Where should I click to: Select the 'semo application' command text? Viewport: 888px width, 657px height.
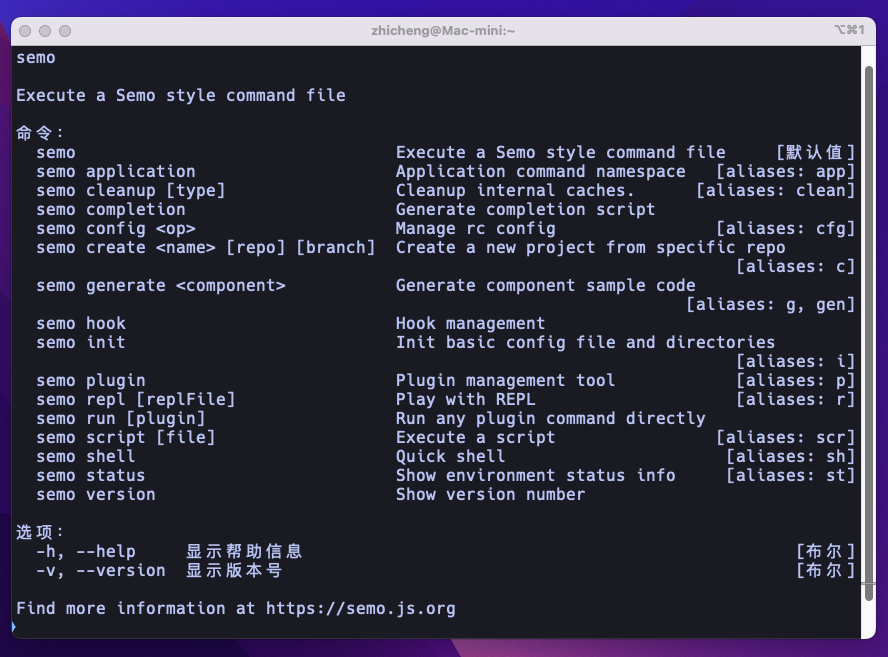116,172
